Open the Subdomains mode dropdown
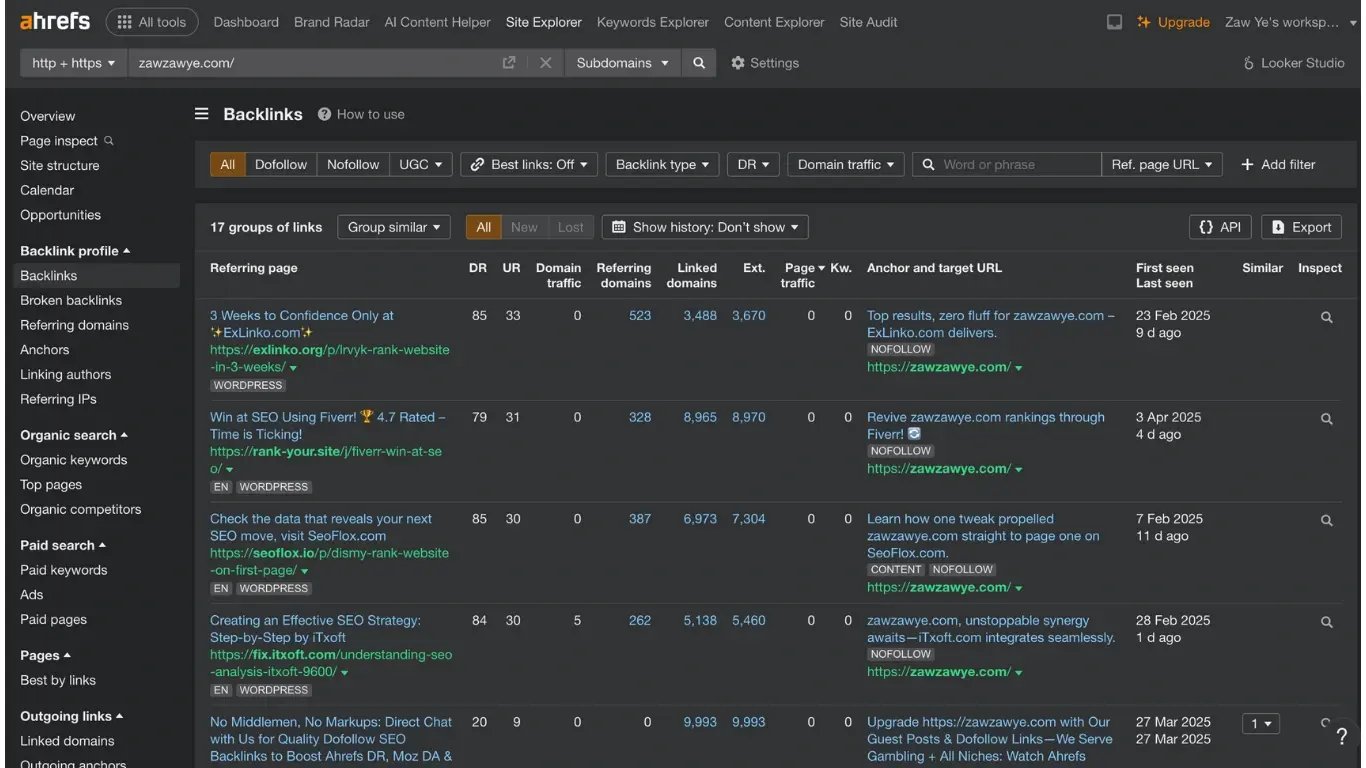The width and height of the screenshot is (1366, 768). click(623, 63)
